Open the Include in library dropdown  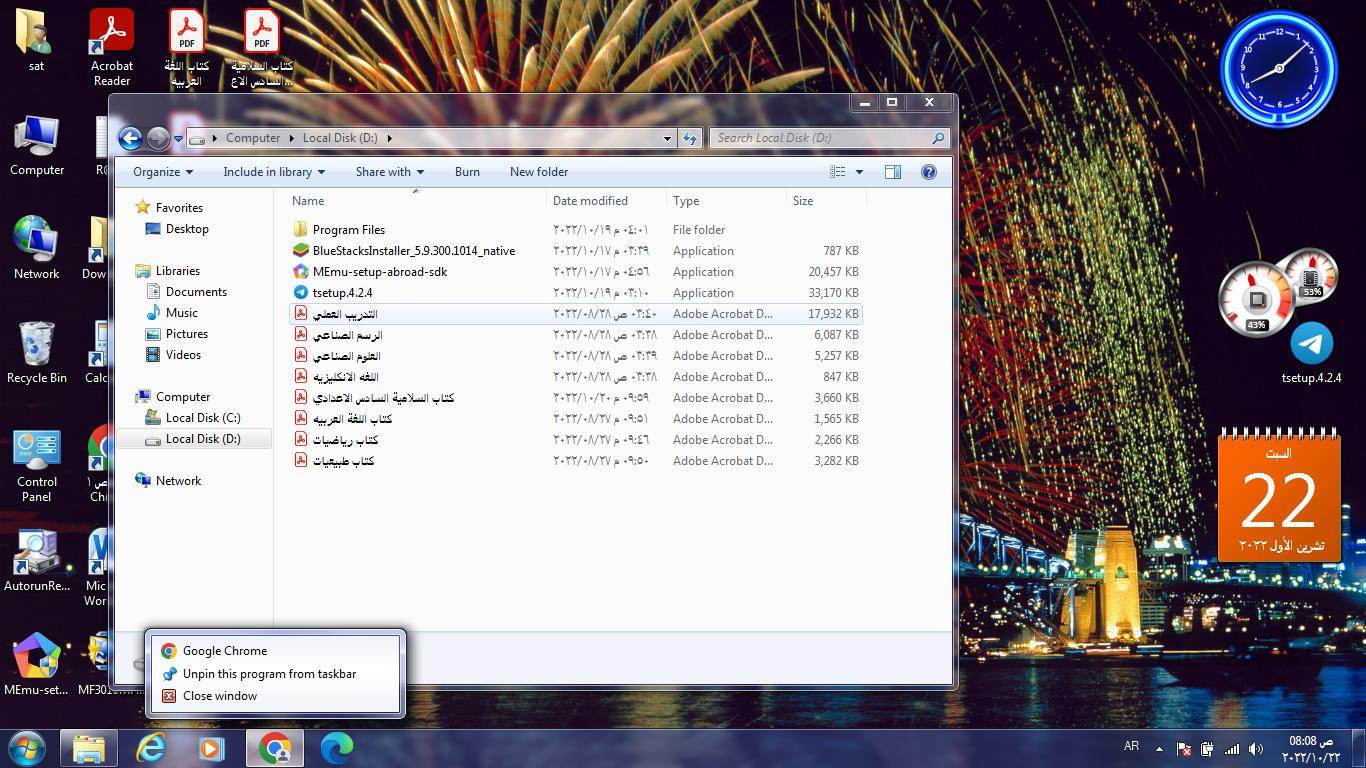click(x=274, y=172)
